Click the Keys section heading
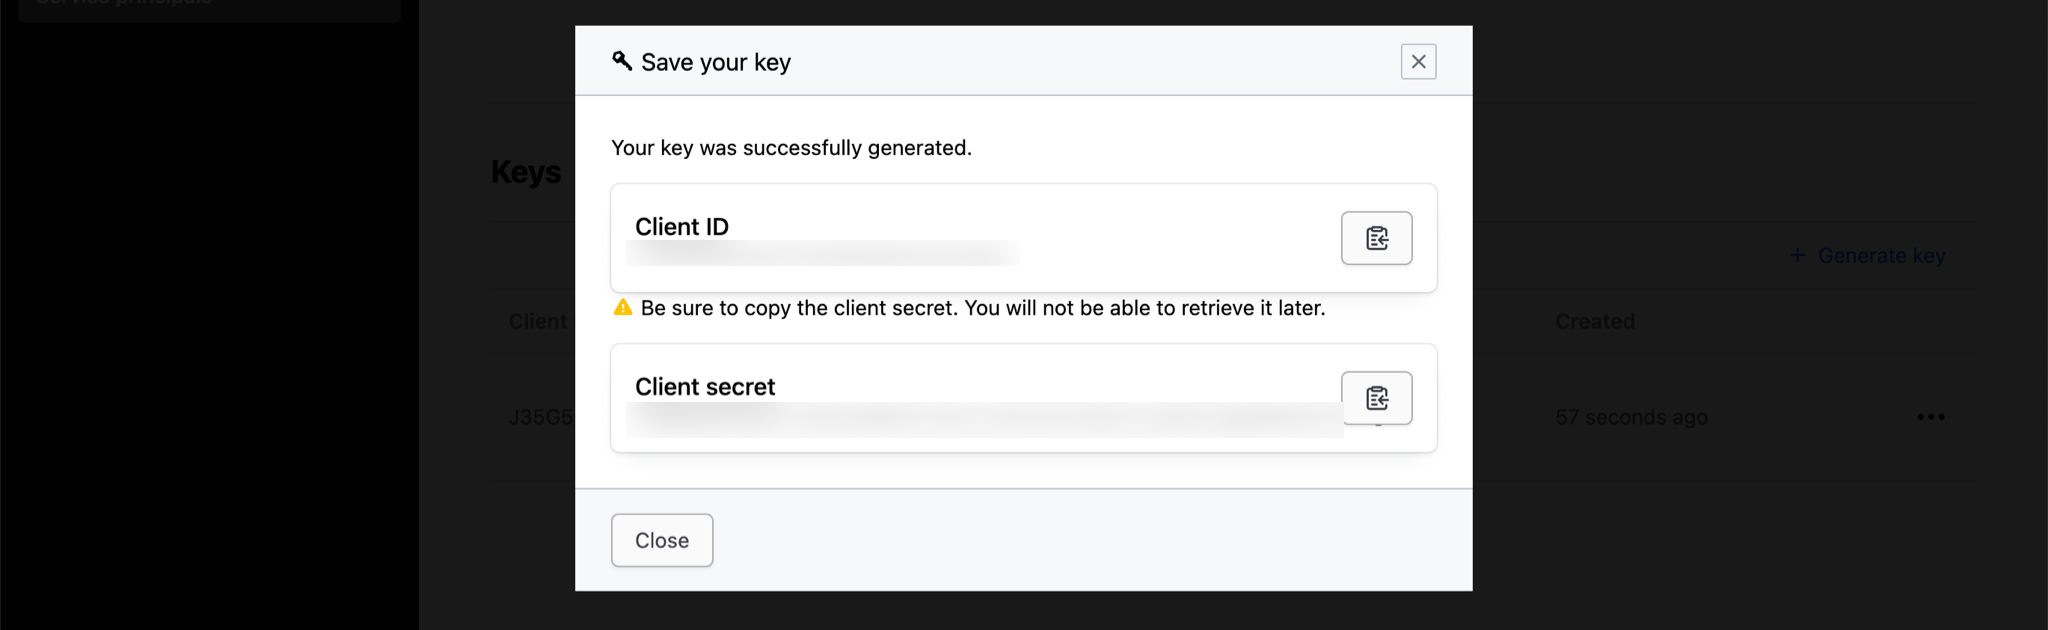 [x=526, y=171]
